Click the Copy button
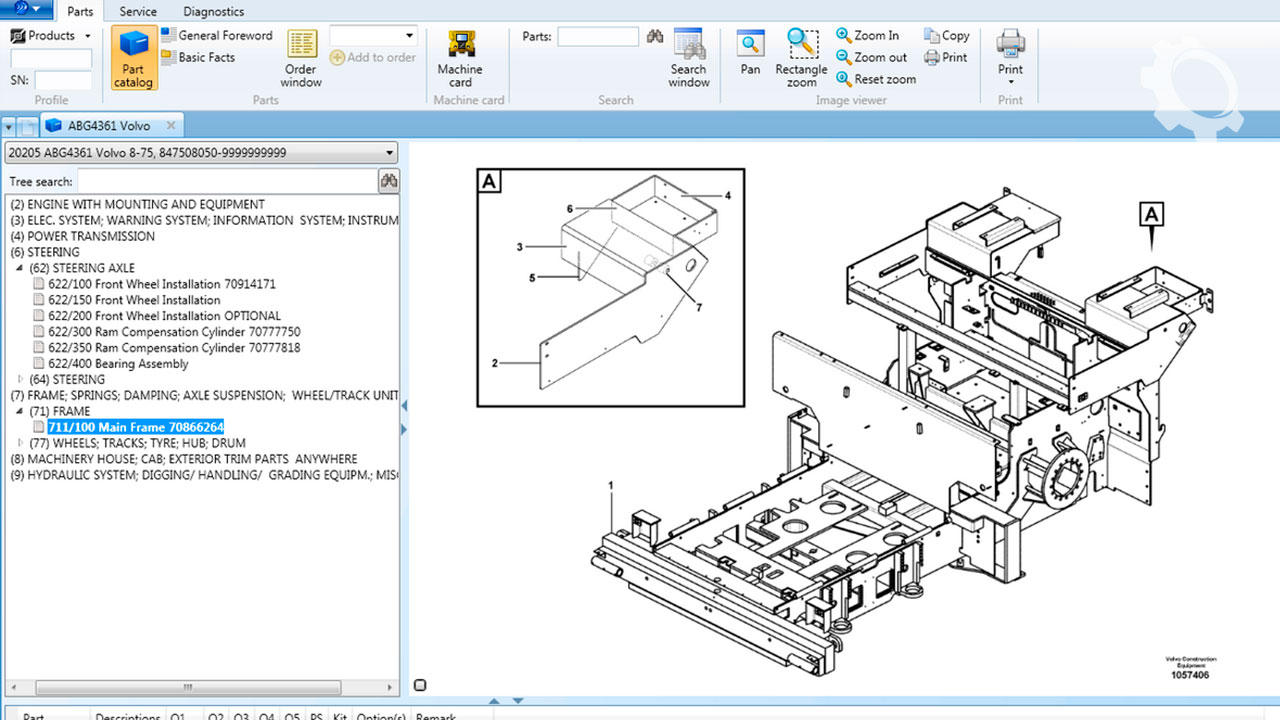This screenshot has height=720, width=1280. coord(947,35)
